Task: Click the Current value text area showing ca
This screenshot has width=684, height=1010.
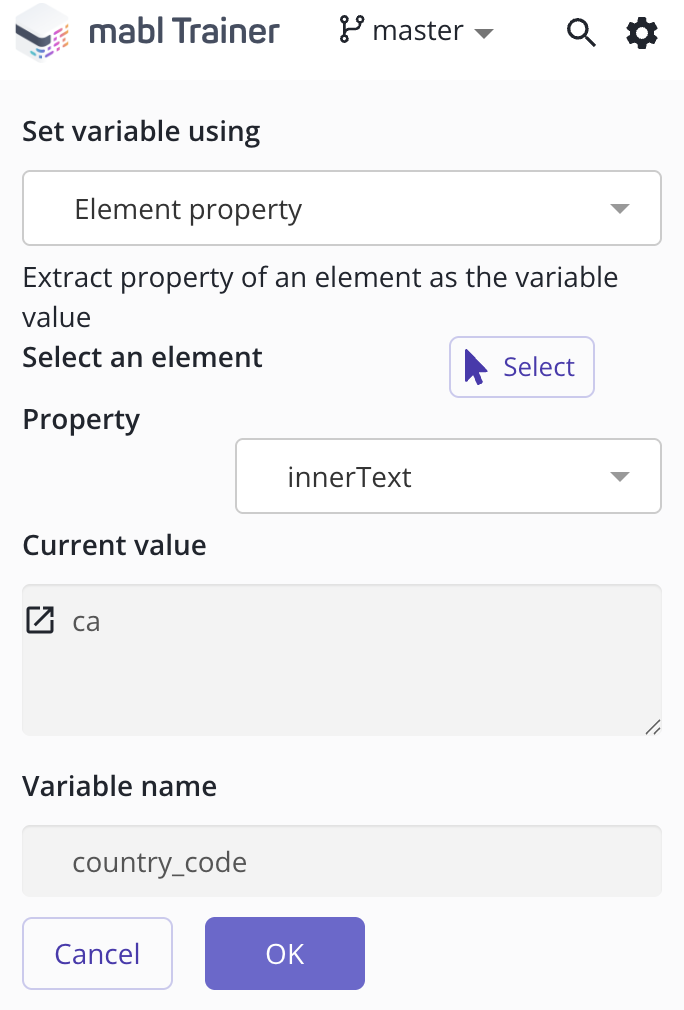Action: coord(342,660)
